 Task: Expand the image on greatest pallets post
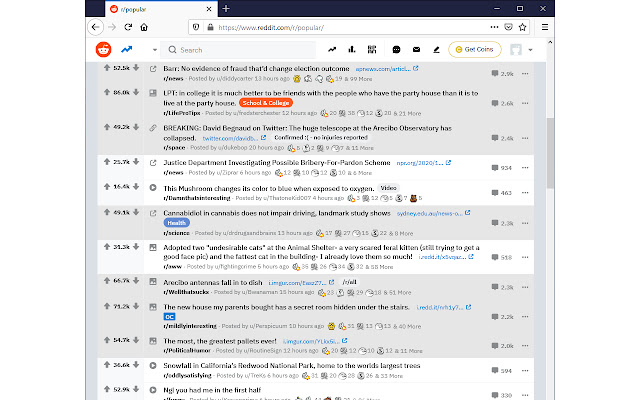pos(153,341)
